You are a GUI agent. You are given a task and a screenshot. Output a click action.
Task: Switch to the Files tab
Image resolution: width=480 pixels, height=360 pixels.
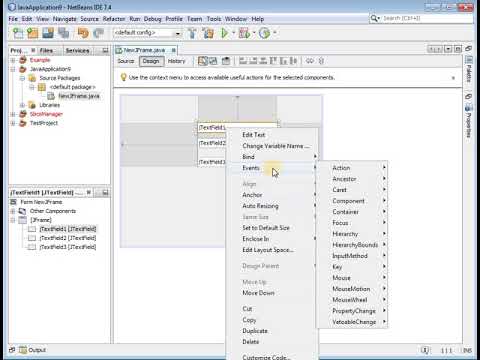(46, 50)
